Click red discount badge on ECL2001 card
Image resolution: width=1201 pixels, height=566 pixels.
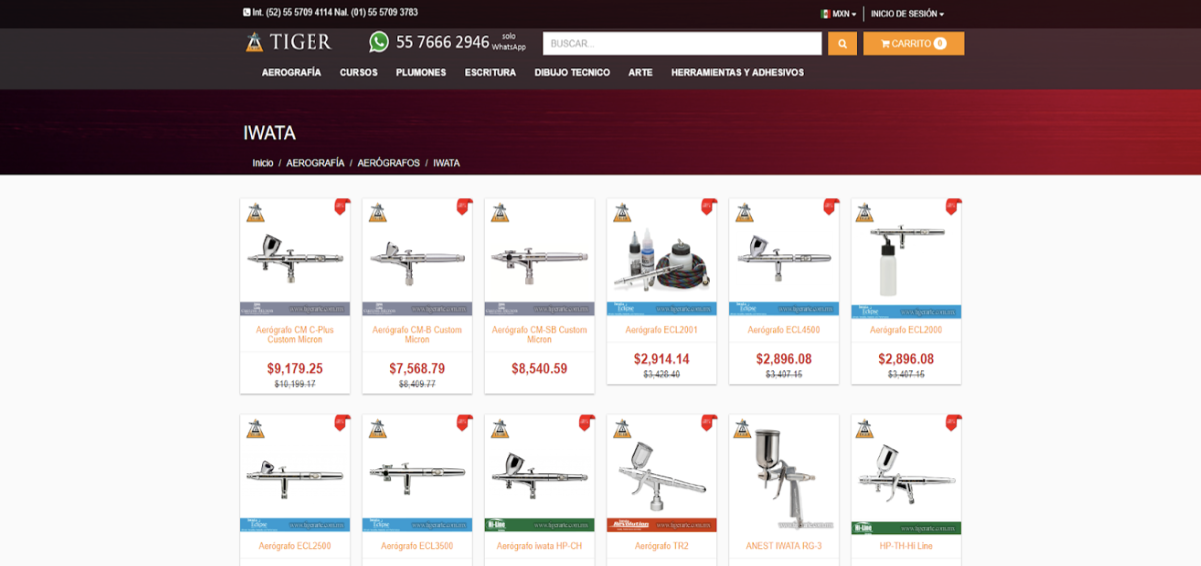click(x=708, y=206)
